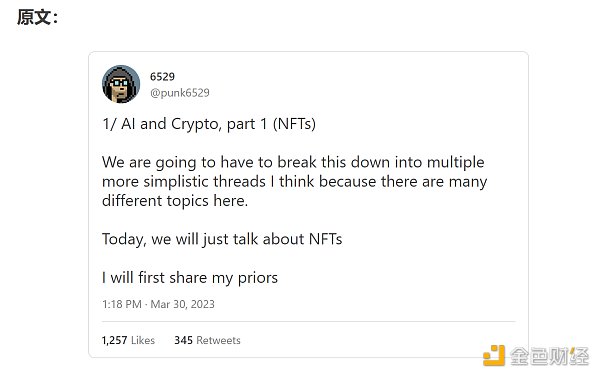Click the word Retweets under the tweet
This screenshot has width=600, height=377.
[218, 340]
